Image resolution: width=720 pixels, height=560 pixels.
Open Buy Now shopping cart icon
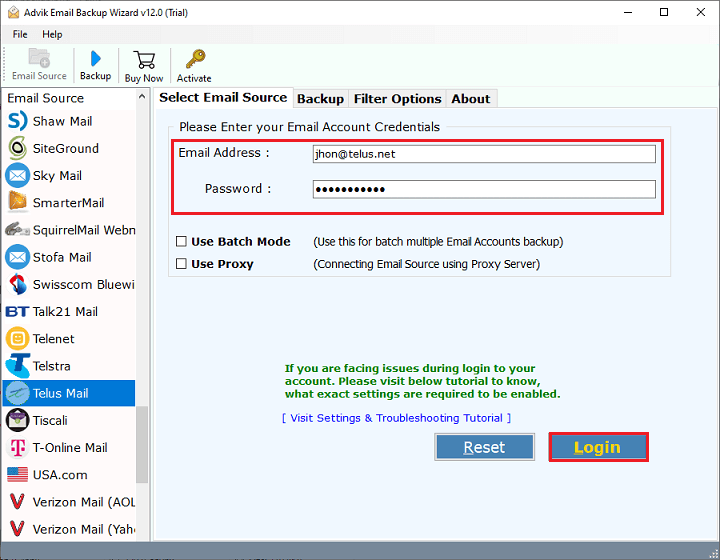144,60
